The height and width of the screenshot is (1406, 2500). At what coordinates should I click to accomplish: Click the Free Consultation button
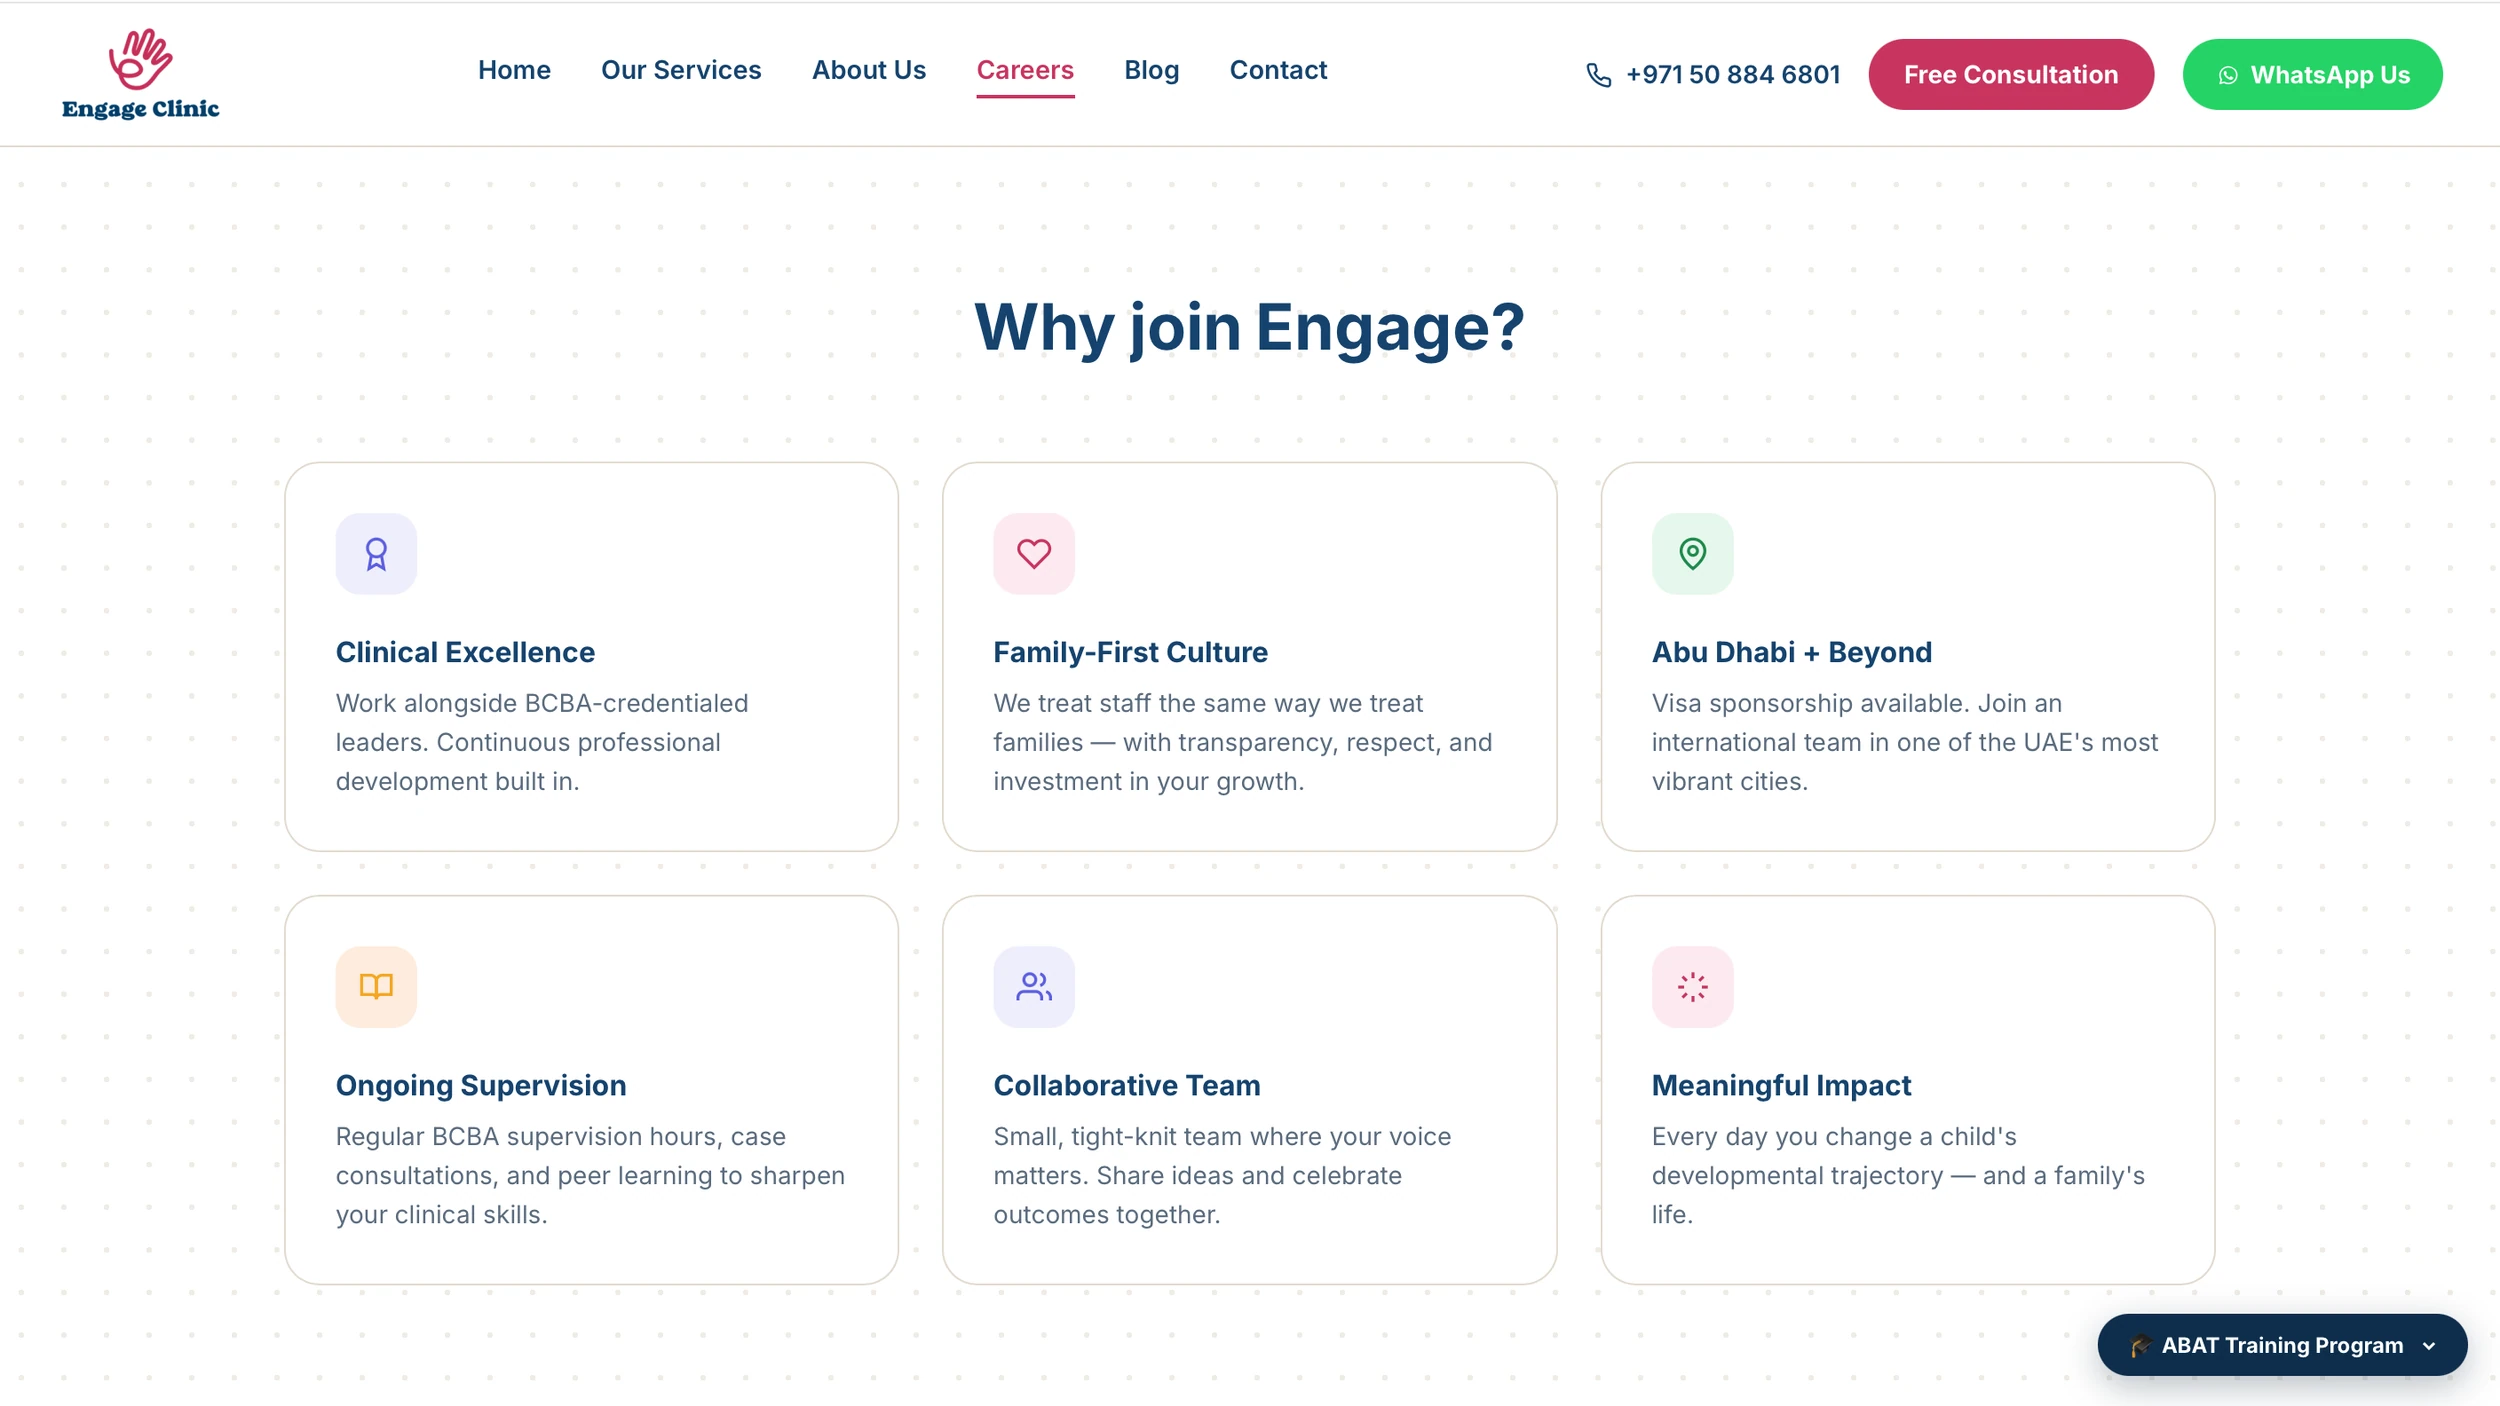[2011, 75]
